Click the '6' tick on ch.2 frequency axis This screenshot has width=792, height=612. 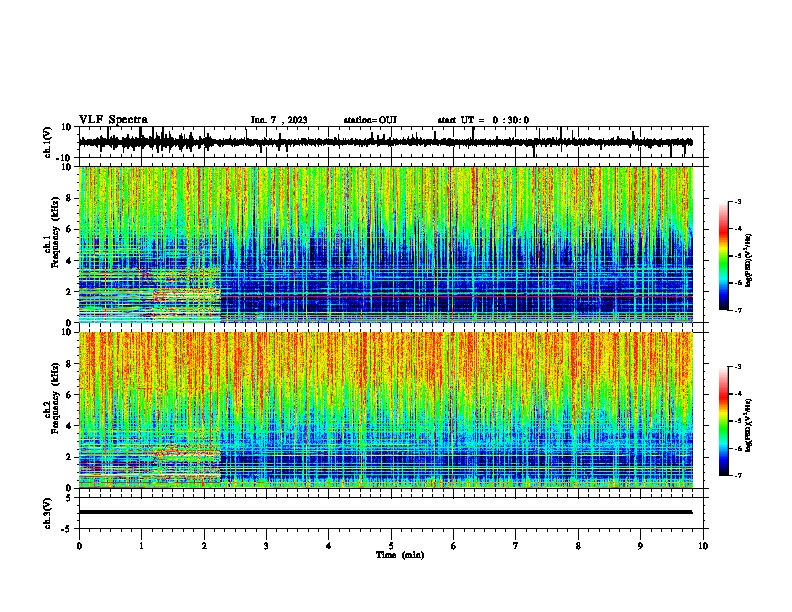click(x=70, y=394)
